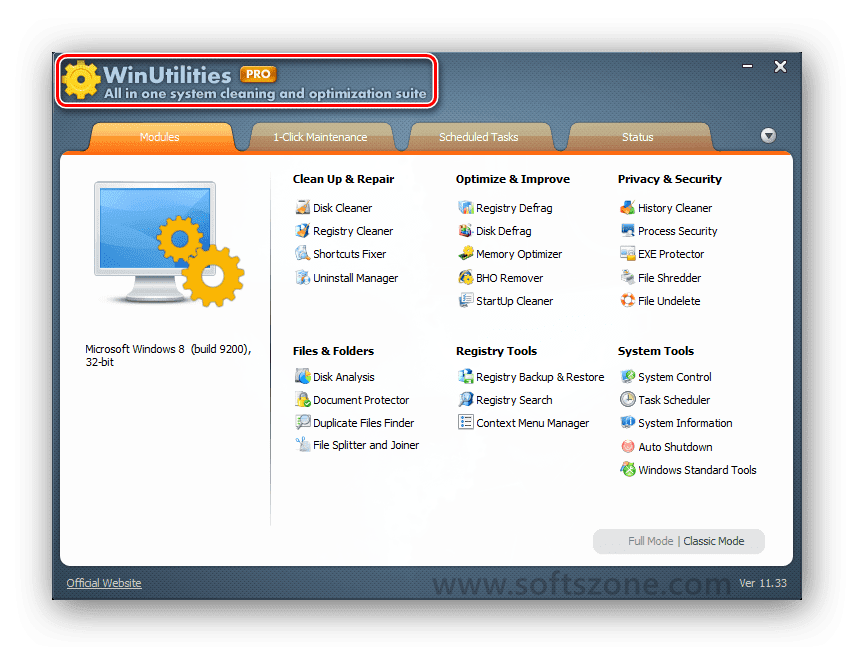Image resolution: width=854 pixels, height=652 pixels.
Task: Open the Auto Shutdown icon
Action: tap(627, 447)
